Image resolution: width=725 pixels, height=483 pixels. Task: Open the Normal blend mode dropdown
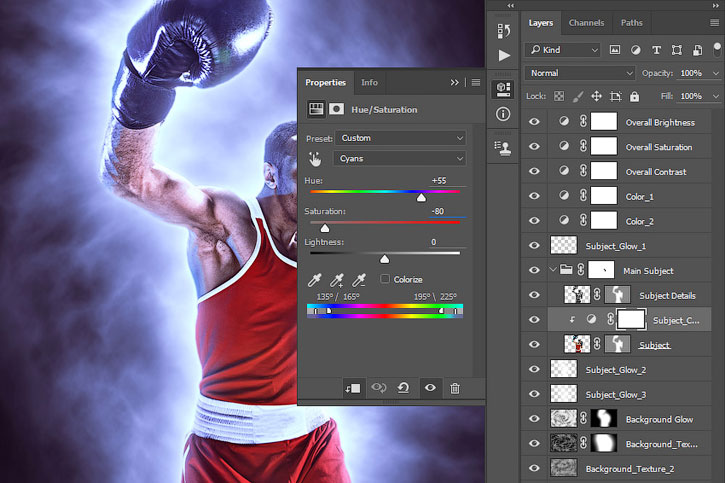click(x=580, y=73)
